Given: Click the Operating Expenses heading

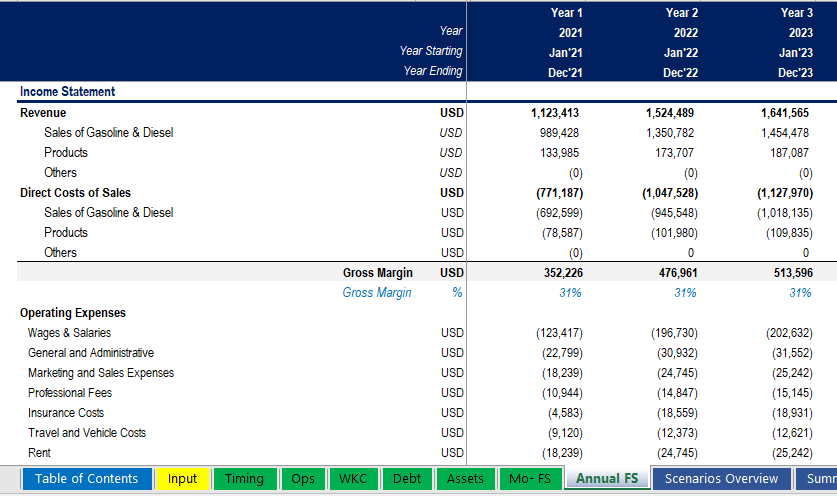Looking at the screenshot, I should [73, 313].
